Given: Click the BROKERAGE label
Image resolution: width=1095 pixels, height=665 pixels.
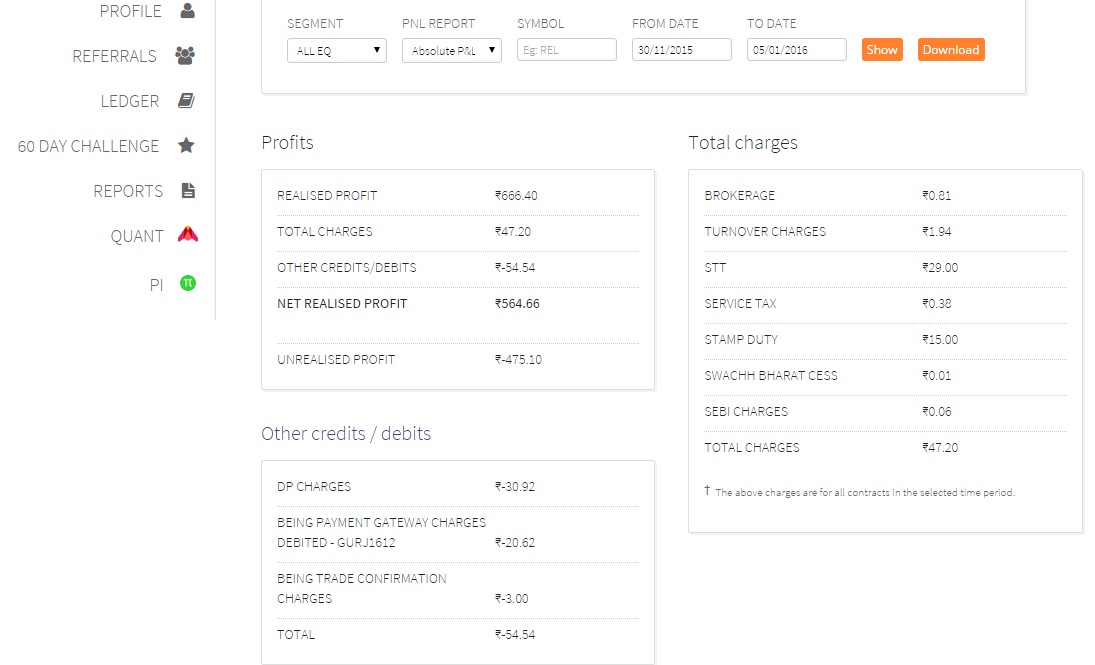Looking at the screenshot, I should coord(740,196).
